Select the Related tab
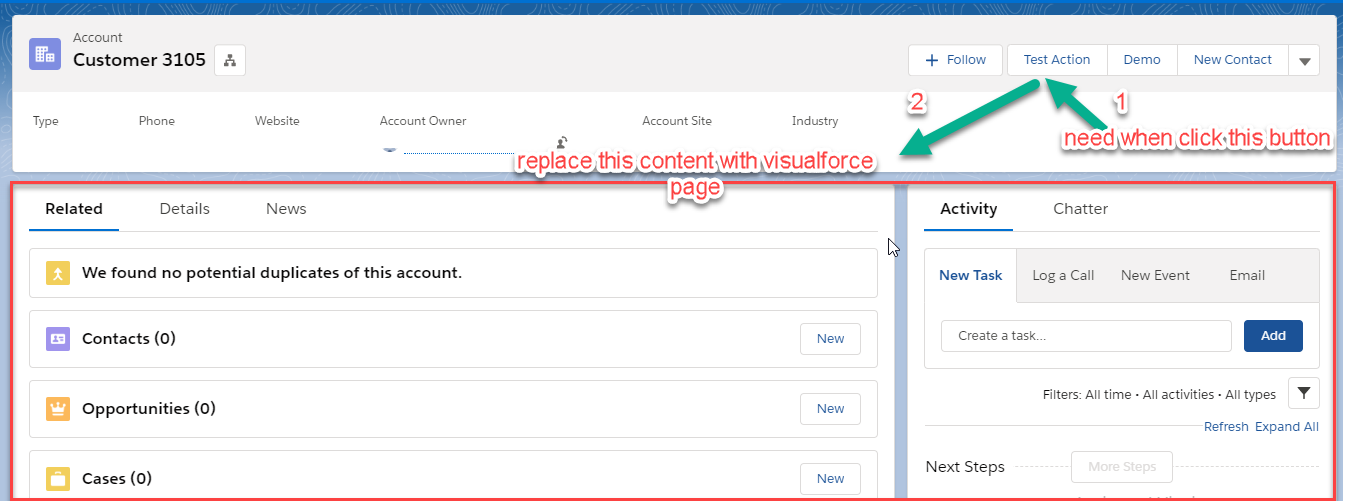 point(74,209)
